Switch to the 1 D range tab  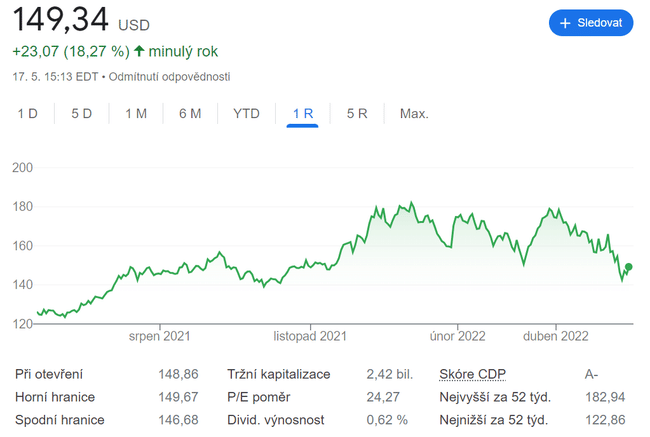click(x=27, y=114)
